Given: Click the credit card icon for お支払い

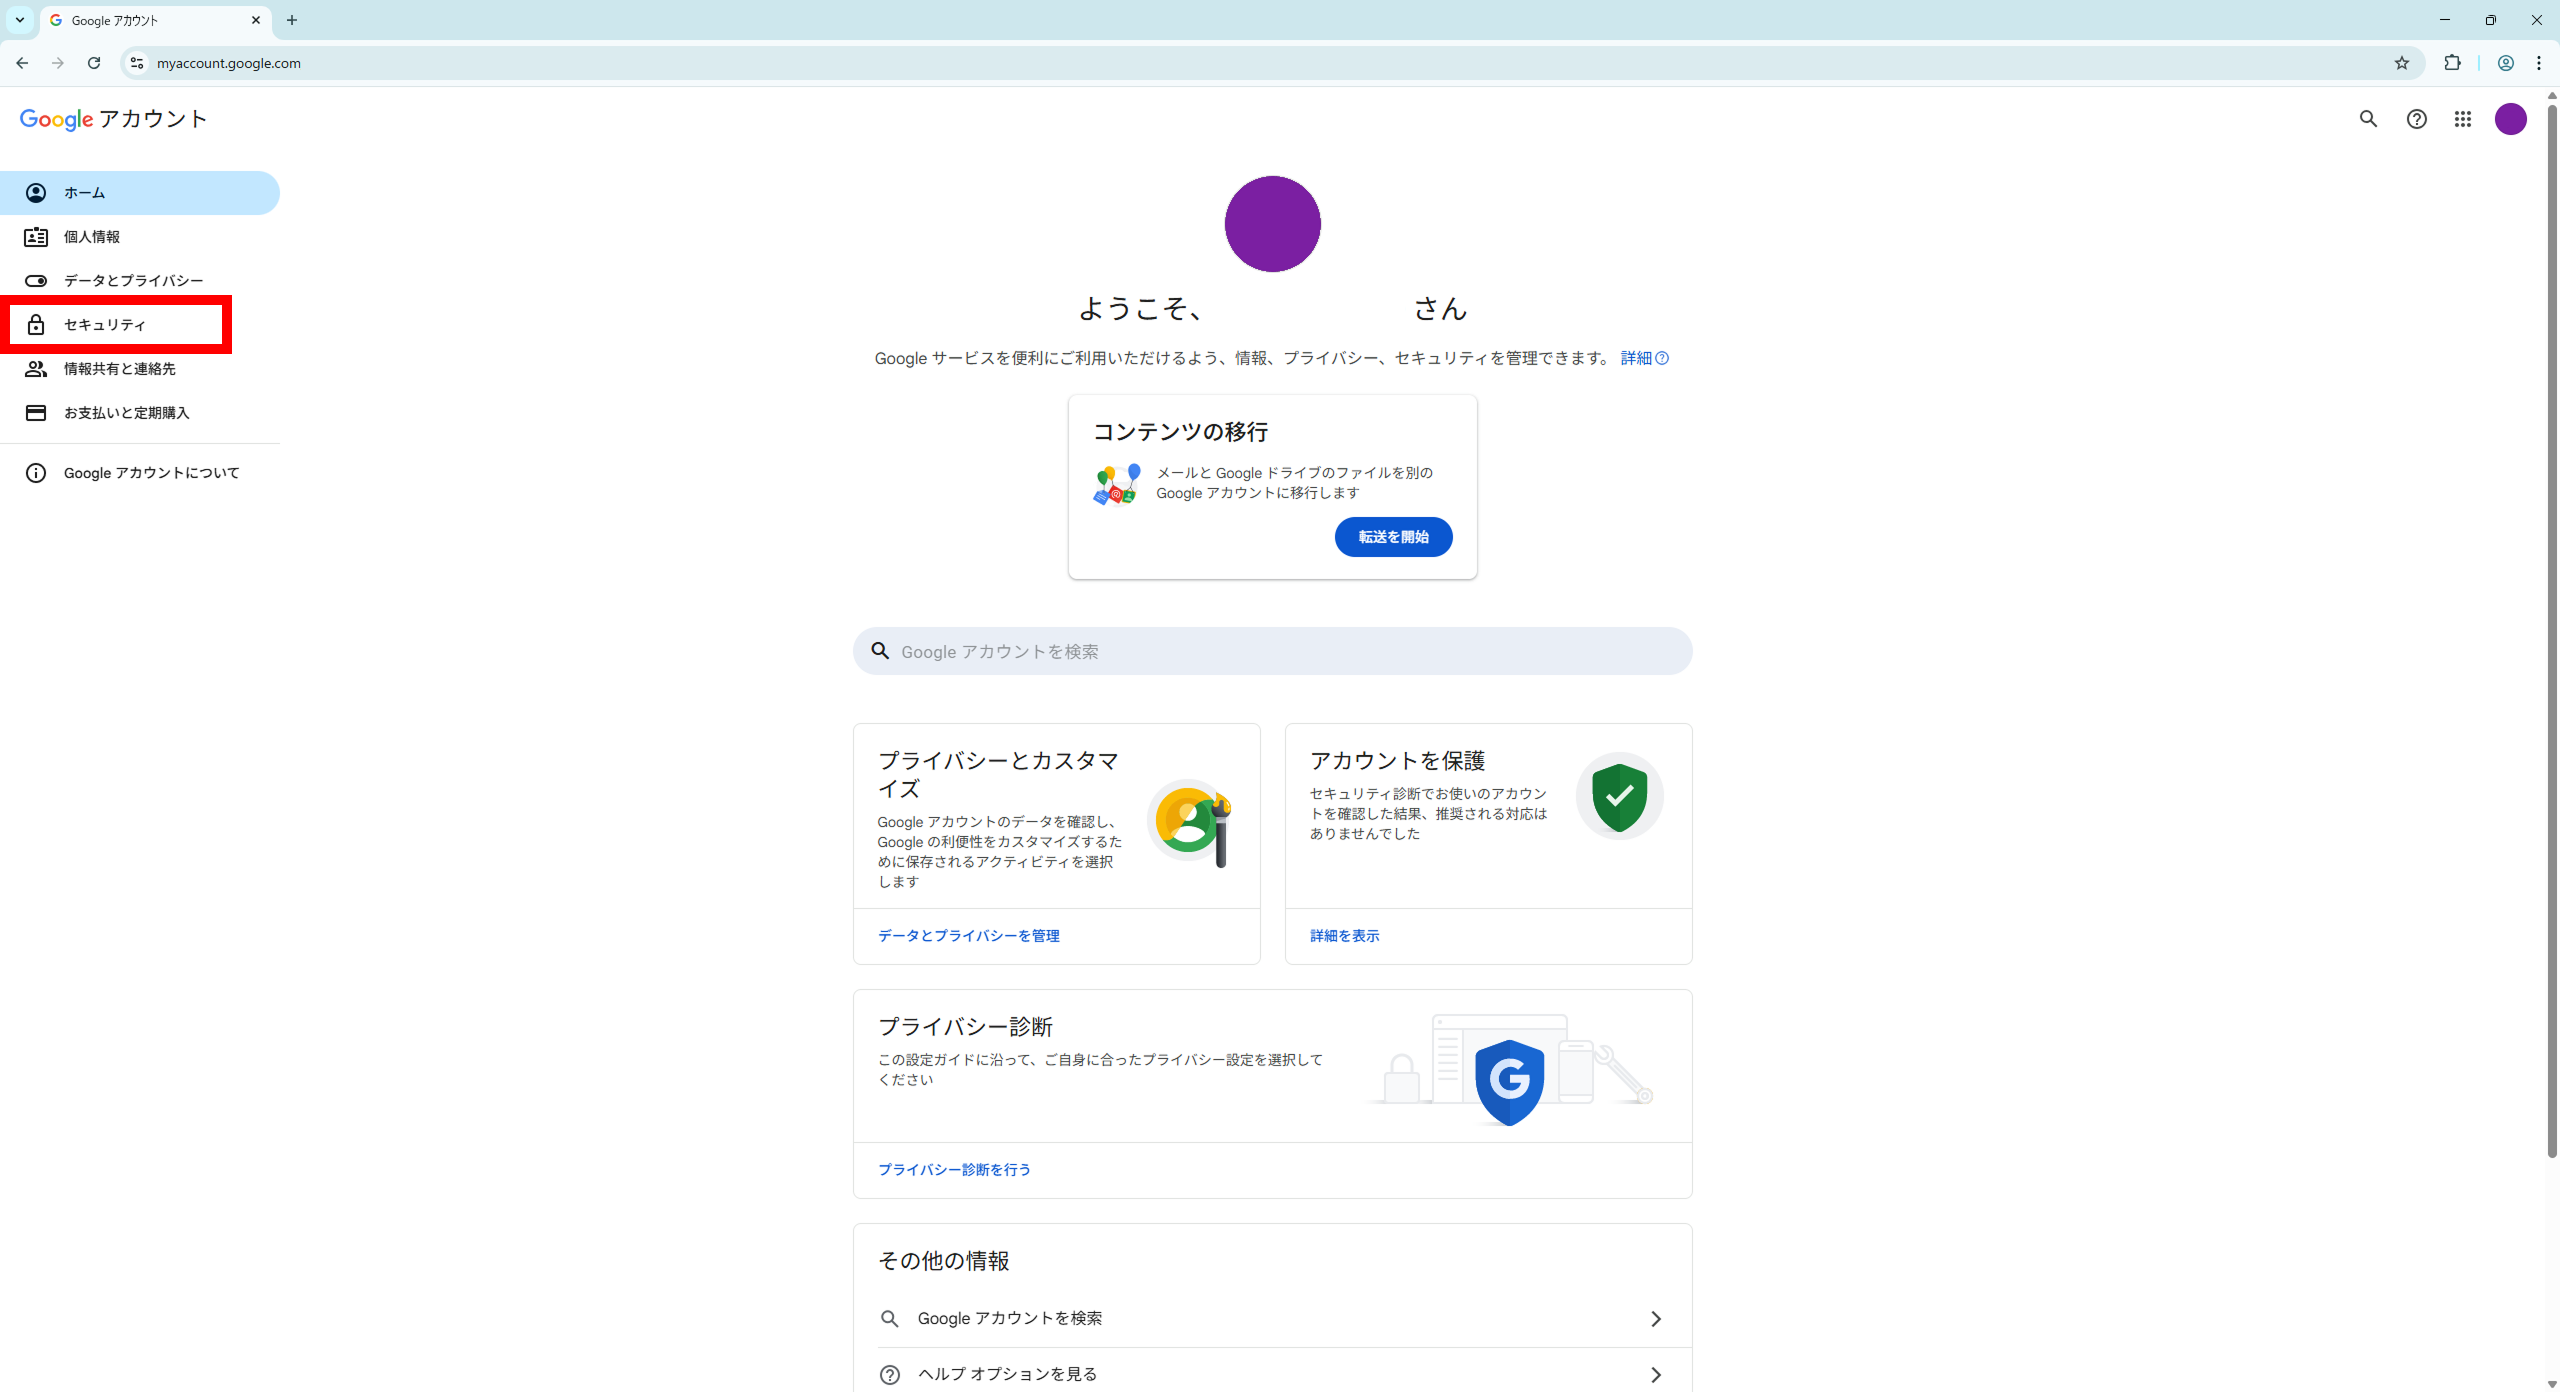Looking at the screenshot, I should click(x=36, y=413).
